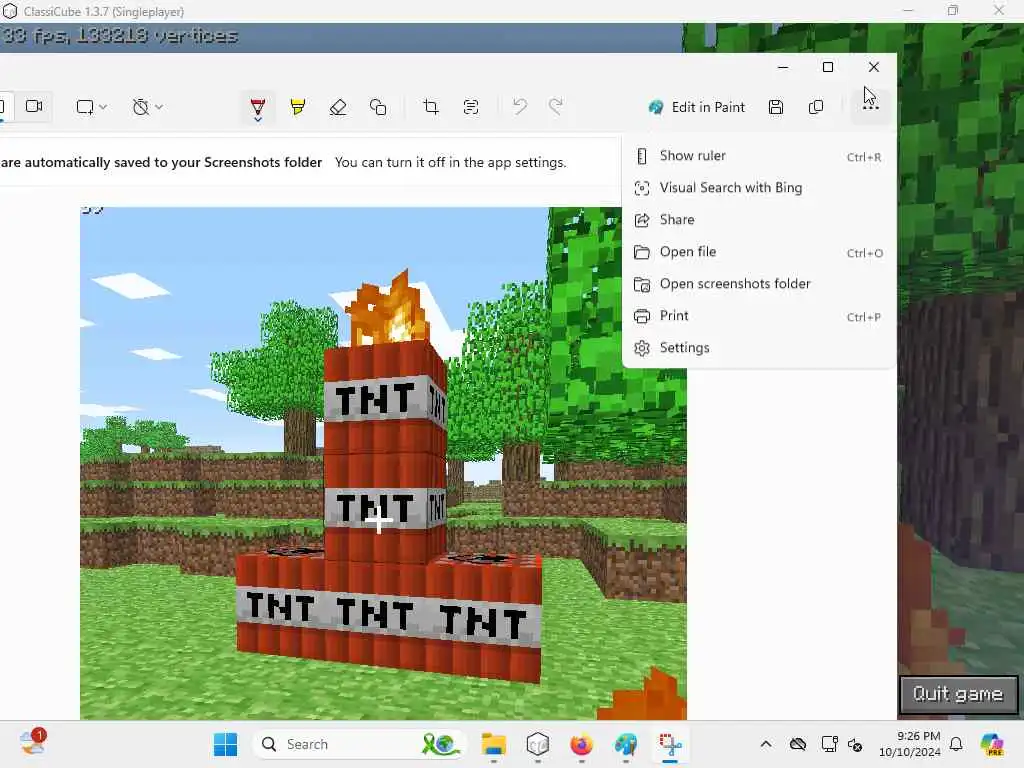Open File Explorer from the taskbar
This screenshot has width=1024, height=768.
494,744
